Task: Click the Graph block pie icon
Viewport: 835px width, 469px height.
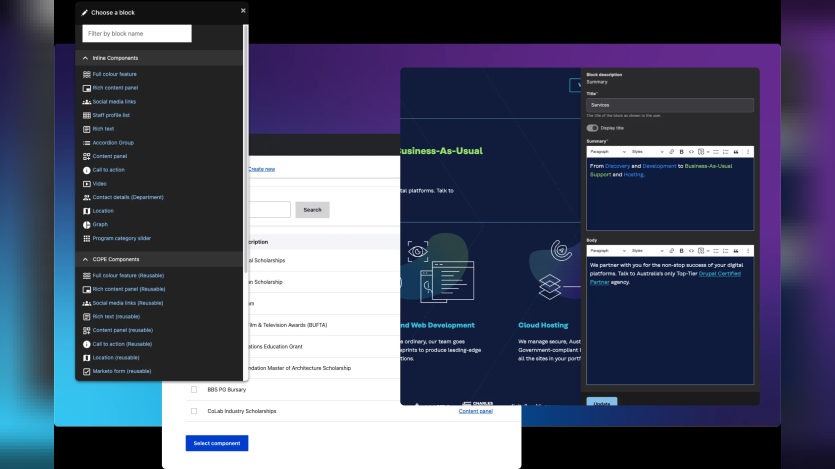Action: point(86,225)
